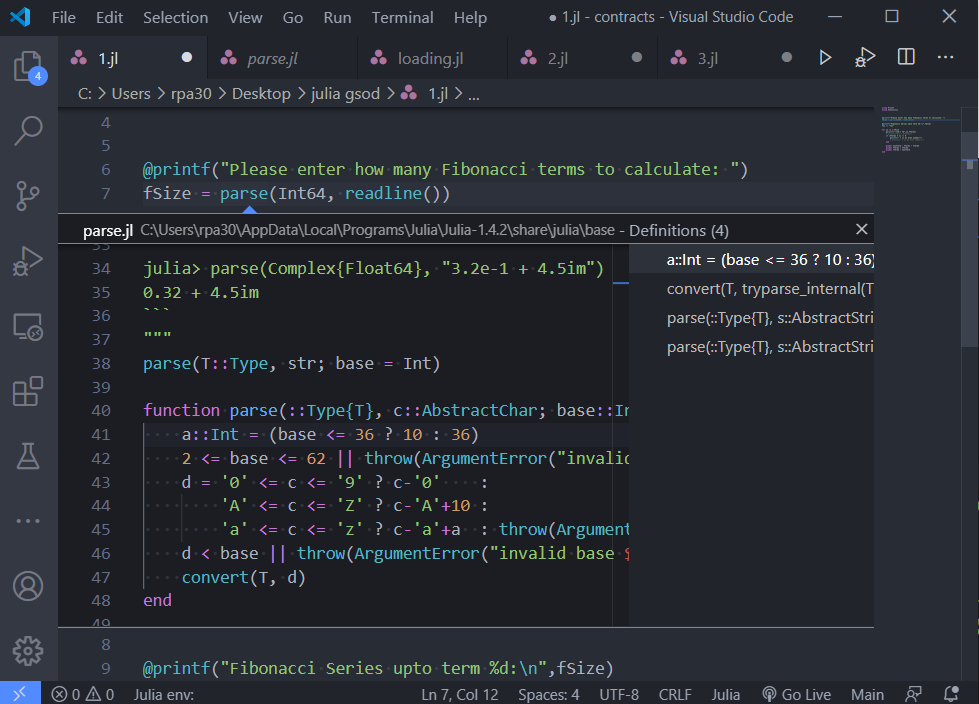Click 'Main' module in status bar
The image size is (979, 704).
coord(867,694)
